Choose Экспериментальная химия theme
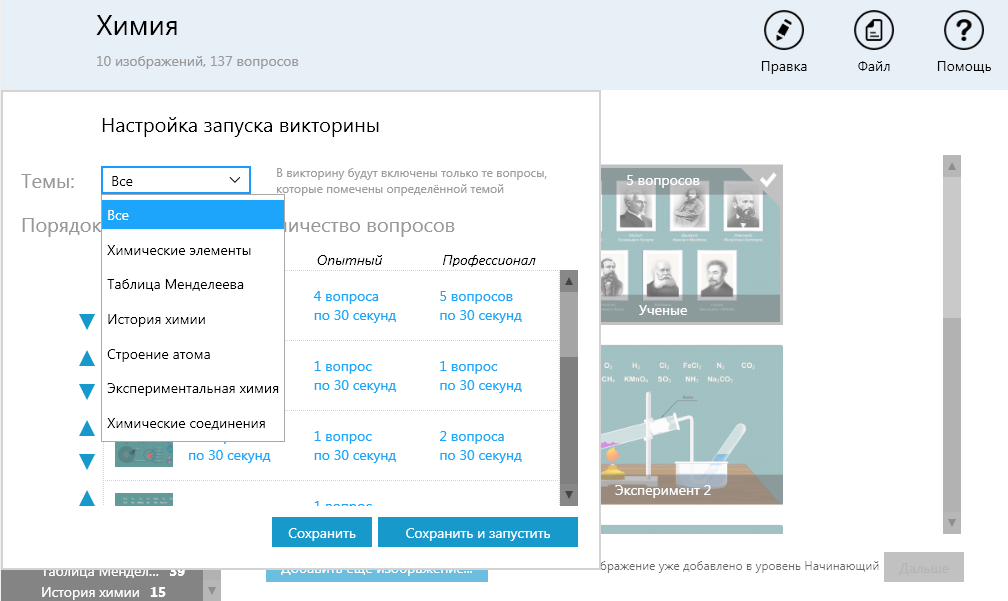Screen dimensions: 1008x601 [x=193, y=389]
